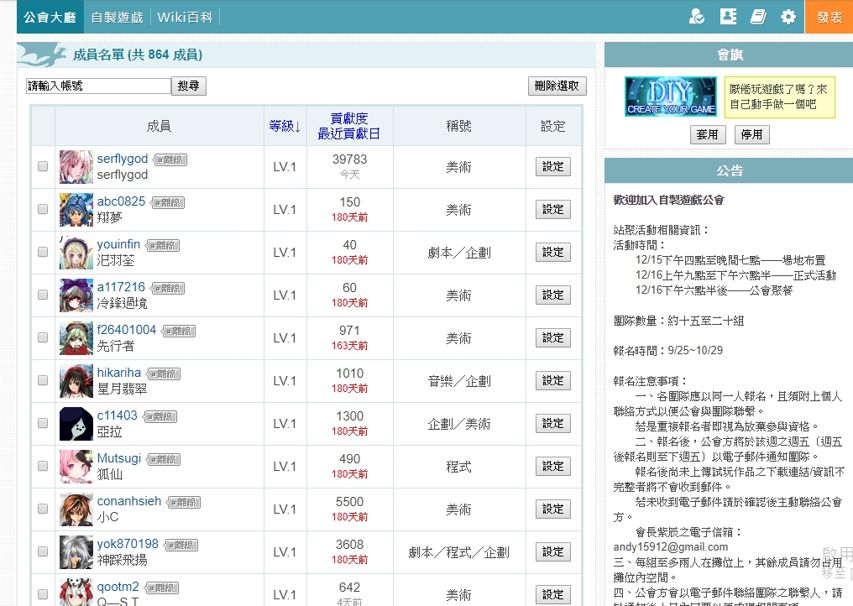This screenshot has height=606, width=853.
Task: Tick the checkbox for serflygod
Action: point(43,167)
